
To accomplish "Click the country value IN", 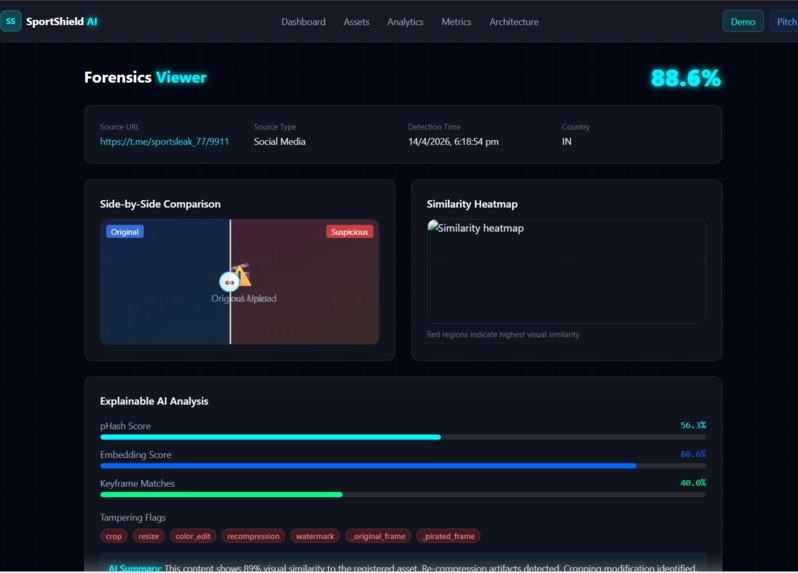I will 566,141.
